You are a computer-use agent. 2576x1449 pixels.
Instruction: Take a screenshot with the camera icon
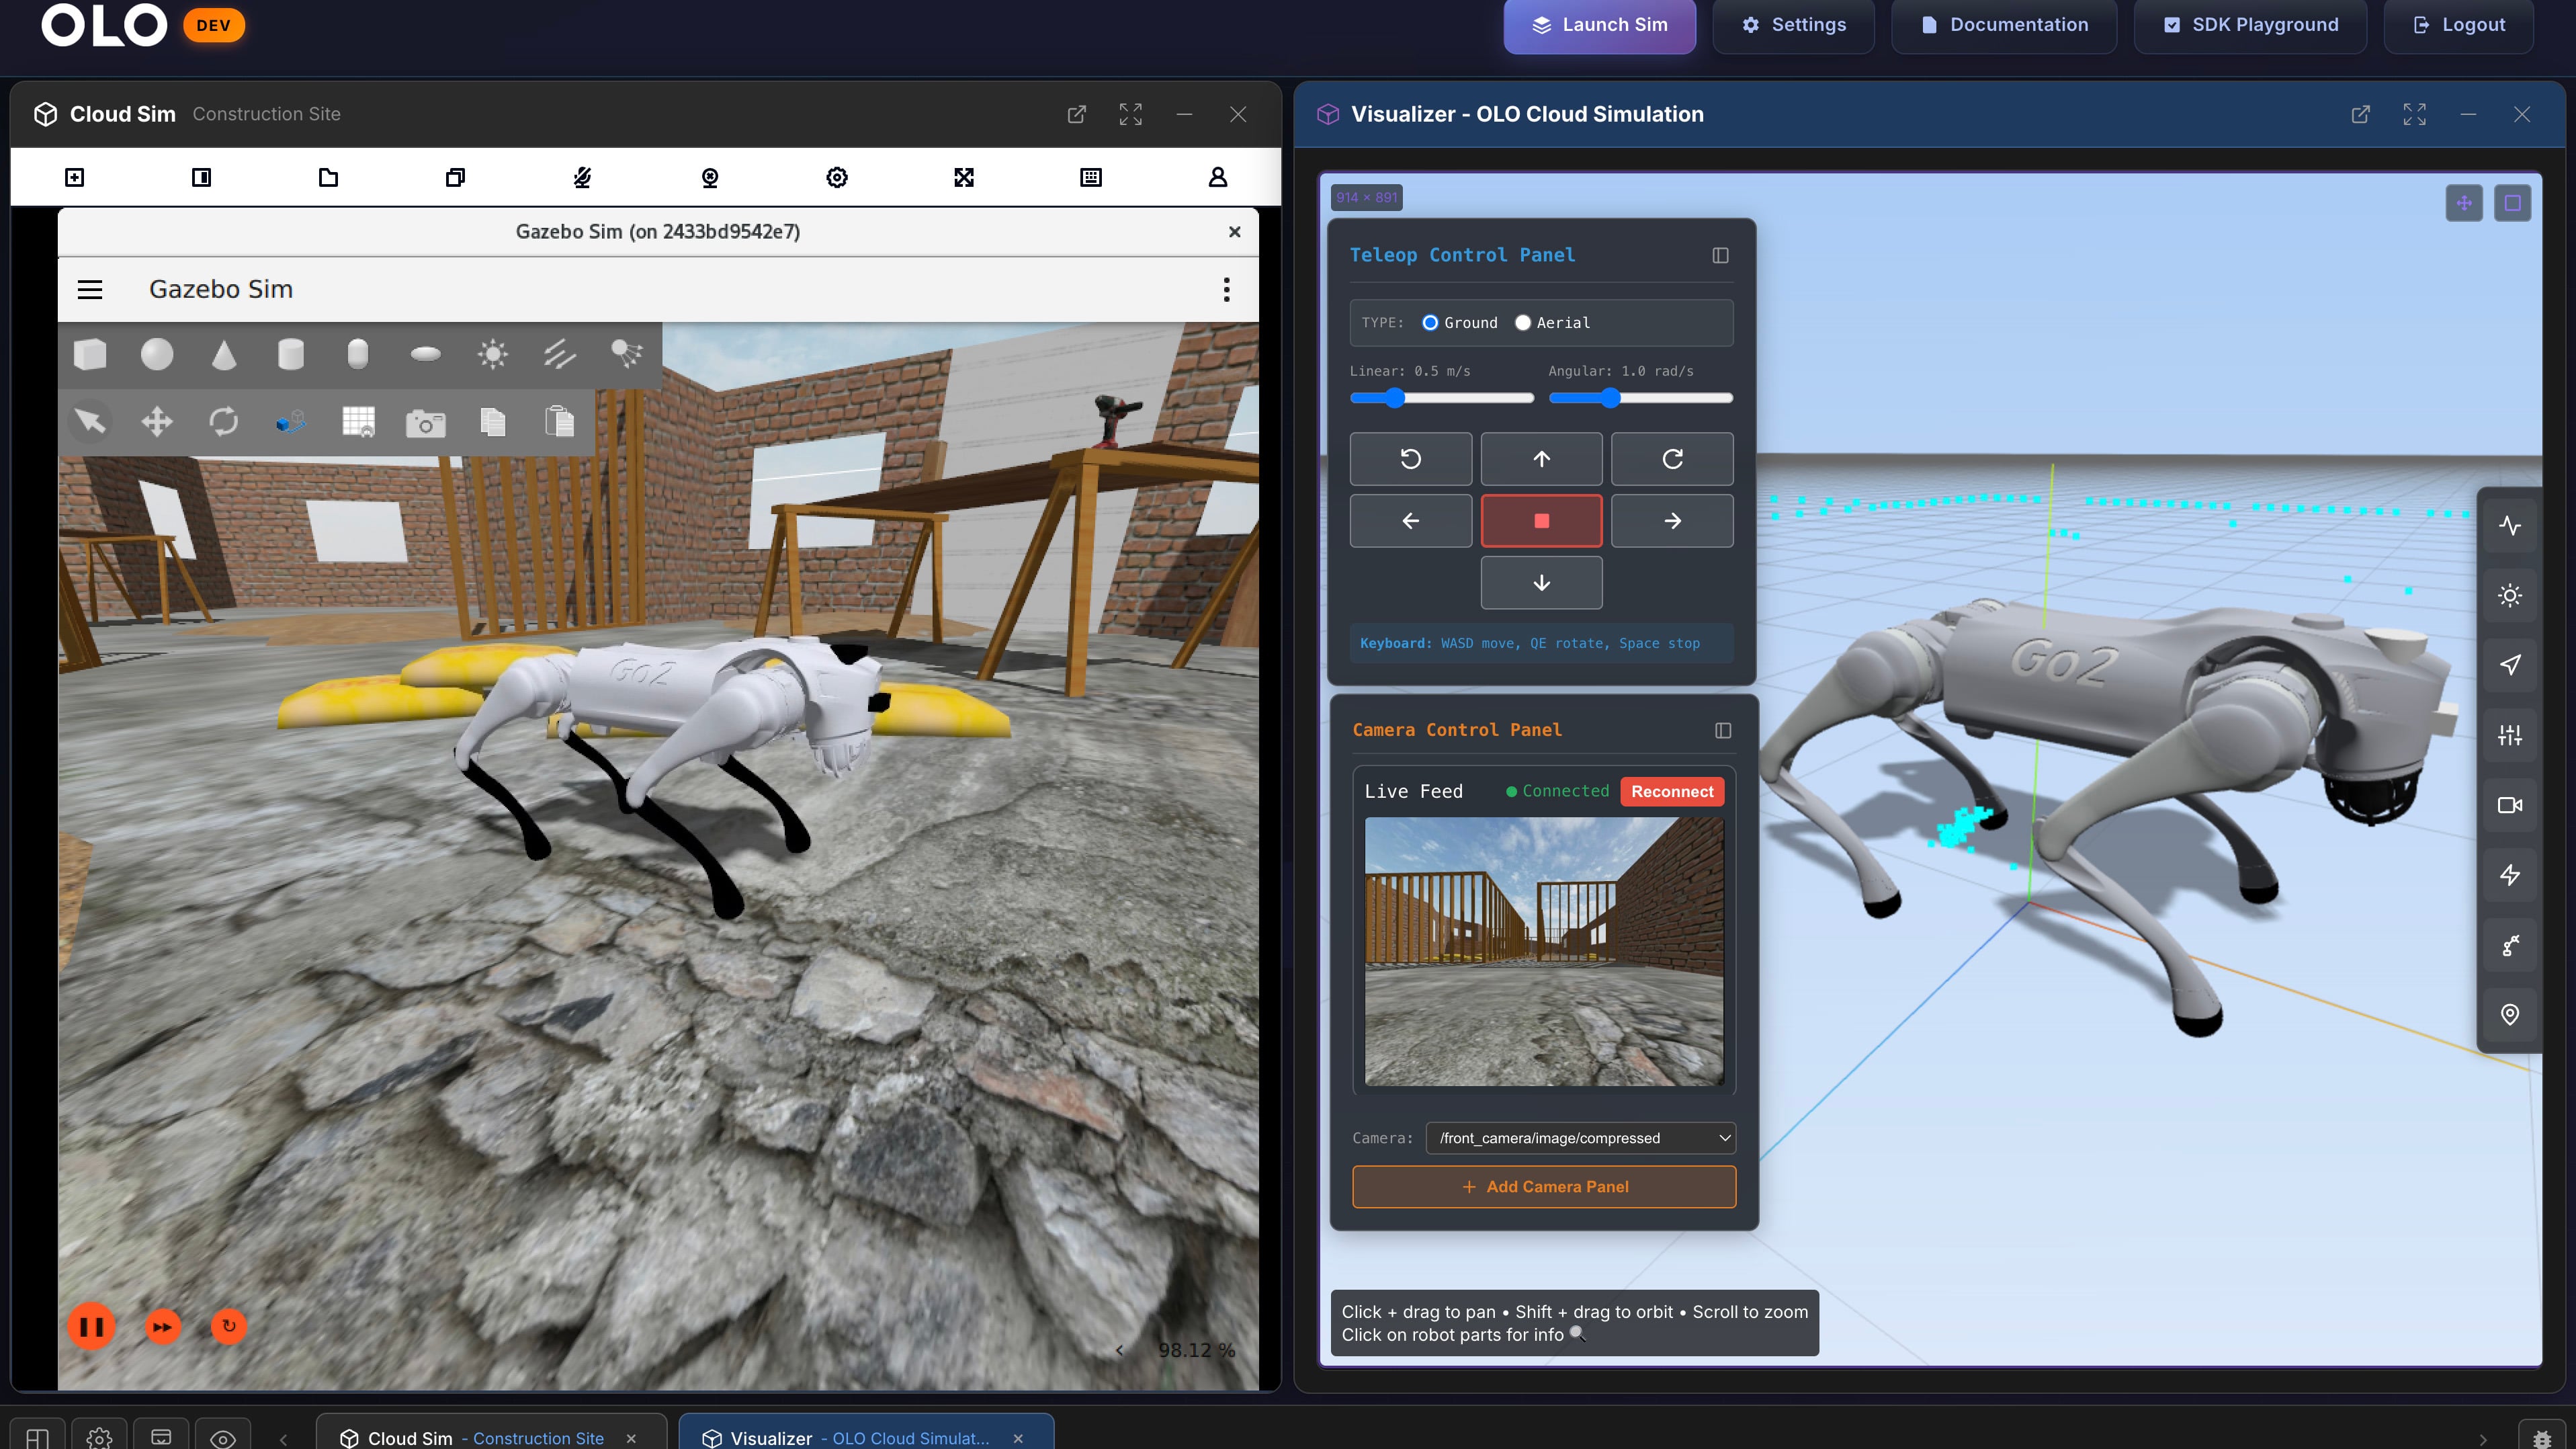(x=425, y=423)
